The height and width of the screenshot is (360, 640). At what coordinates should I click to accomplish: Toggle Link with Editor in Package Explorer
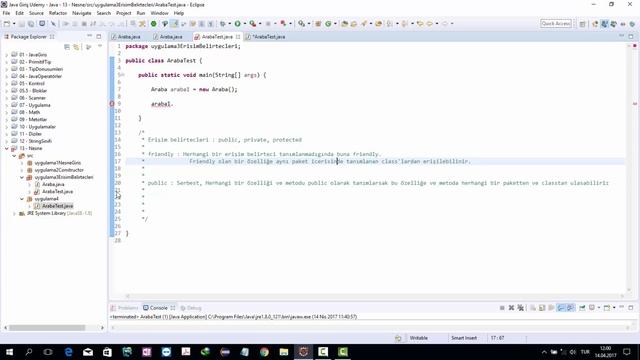(76, 47)
